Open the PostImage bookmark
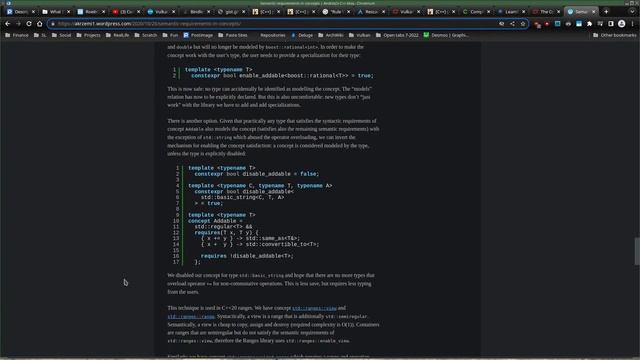640x360 pixels. [198, 36]
